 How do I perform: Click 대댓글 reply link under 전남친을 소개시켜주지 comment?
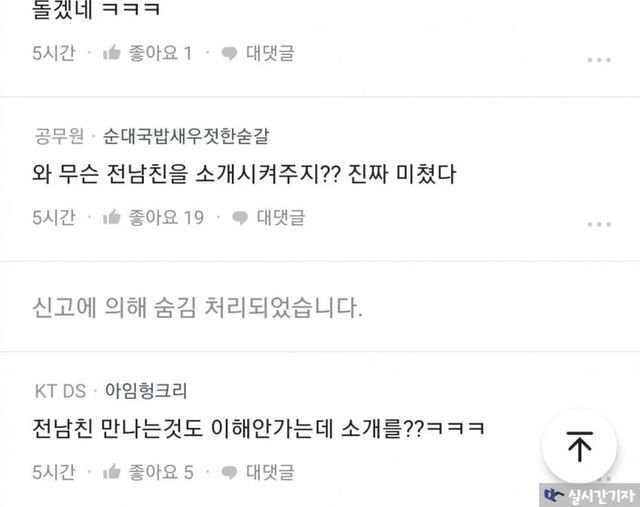pos(281,217)
